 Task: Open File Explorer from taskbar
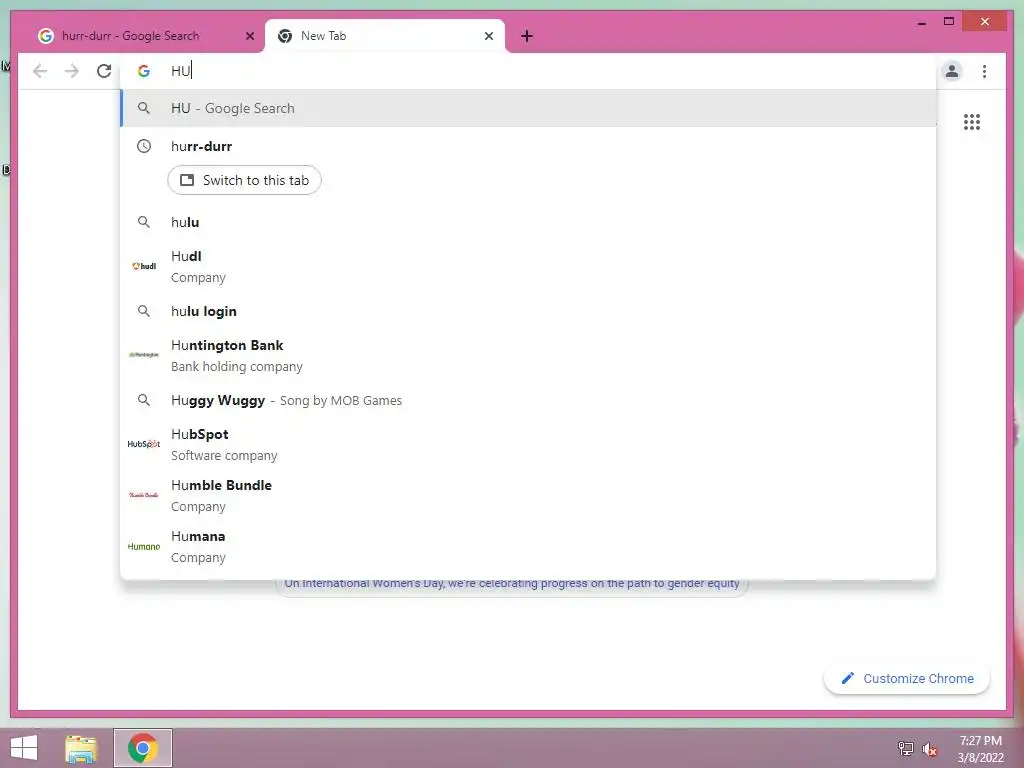point(81,748)
